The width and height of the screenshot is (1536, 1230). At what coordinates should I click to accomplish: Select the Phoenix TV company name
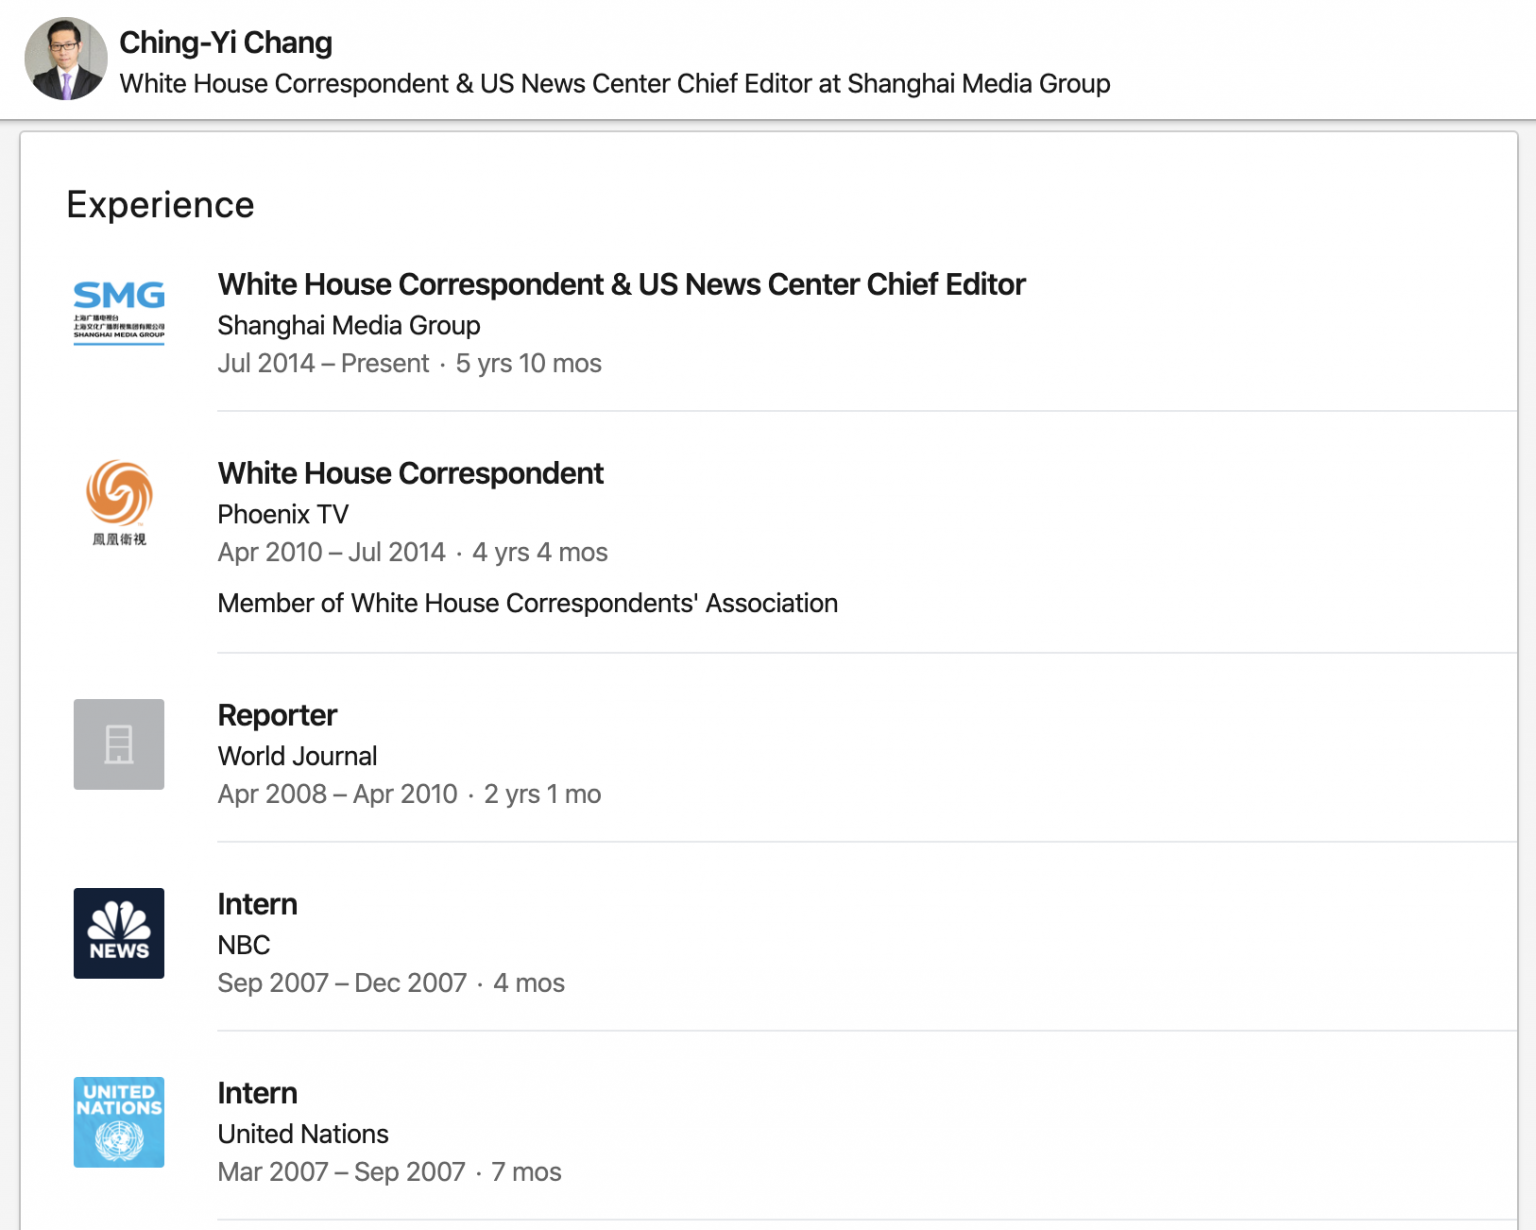click(x=283, y=515)
